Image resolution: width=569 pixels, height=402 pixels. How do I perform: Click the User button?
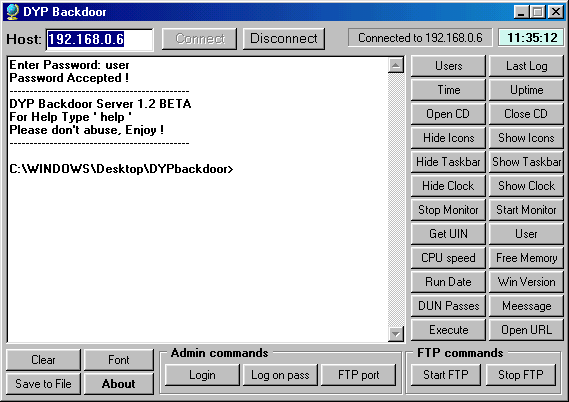tap(526, 234)
